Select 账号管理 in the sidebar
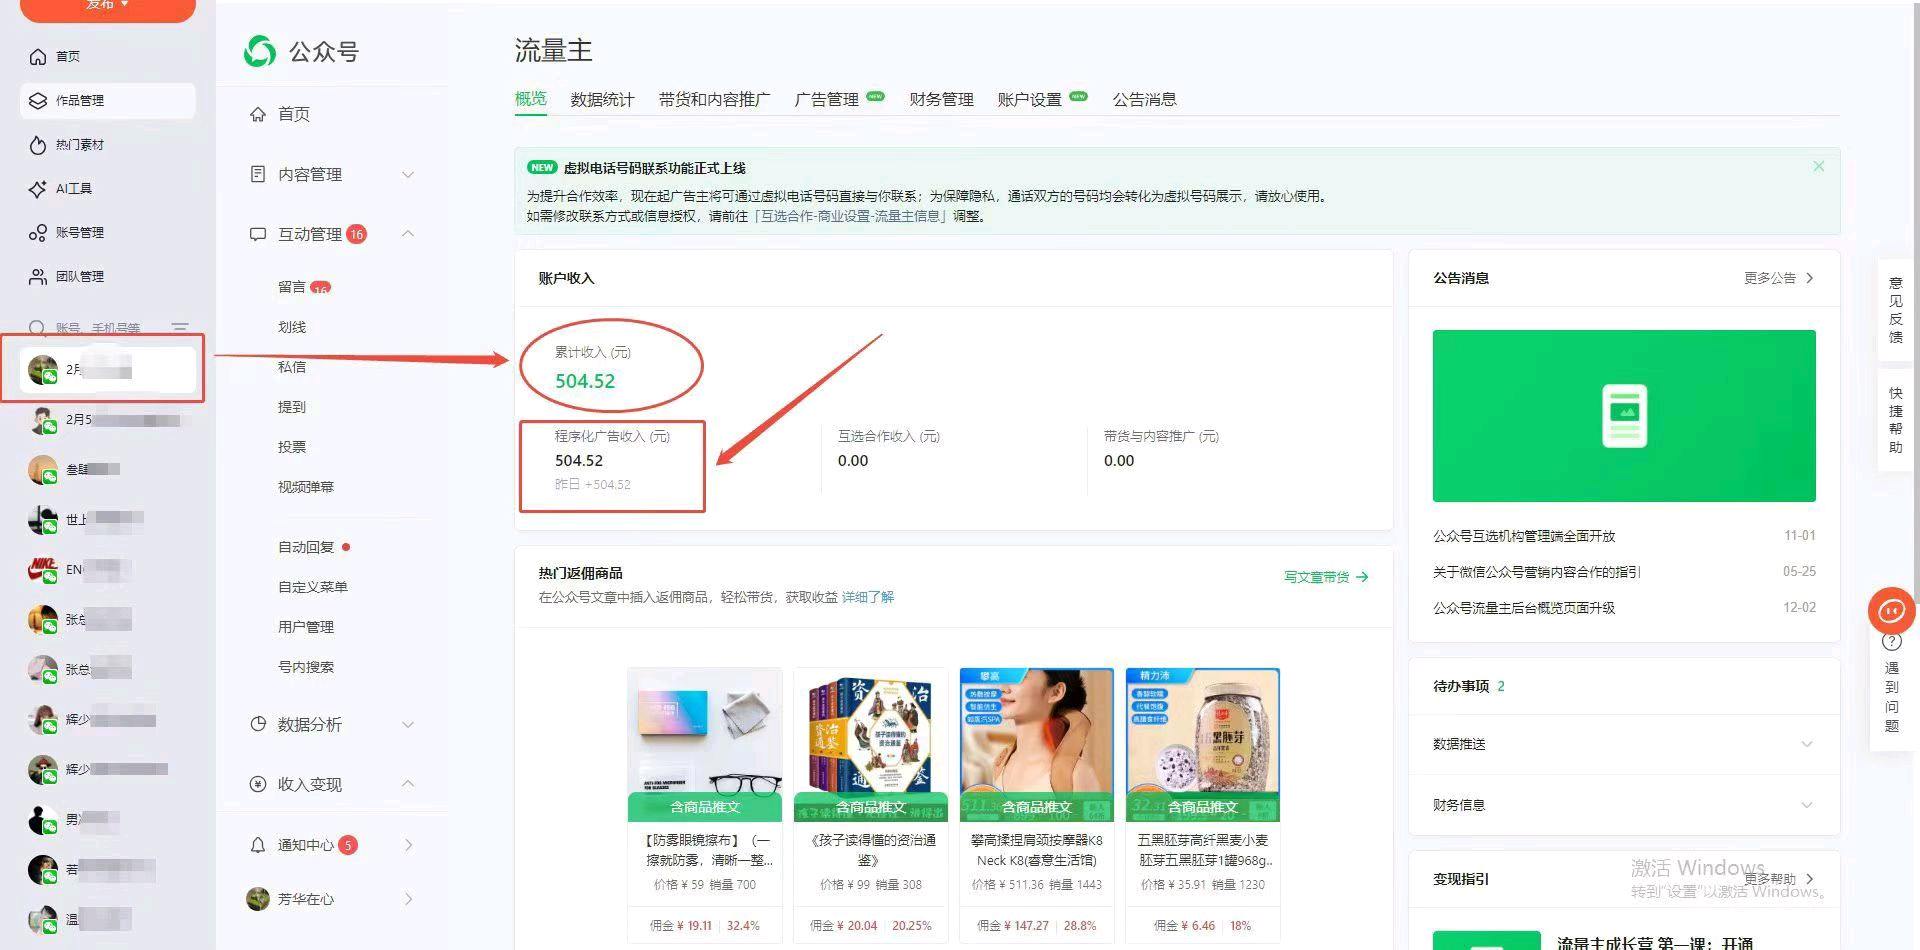 point(80,232)
